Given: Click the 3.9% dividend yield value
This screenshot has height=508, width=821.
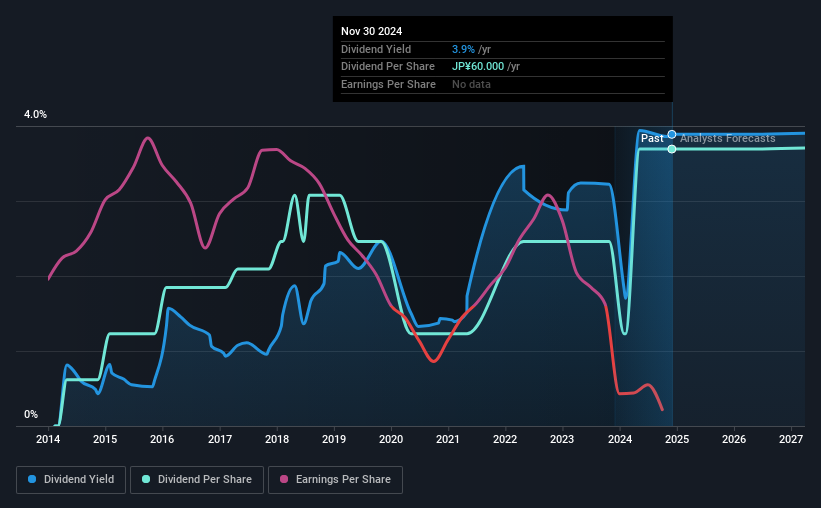Looking at the screenshot, I should coord(463,49).
